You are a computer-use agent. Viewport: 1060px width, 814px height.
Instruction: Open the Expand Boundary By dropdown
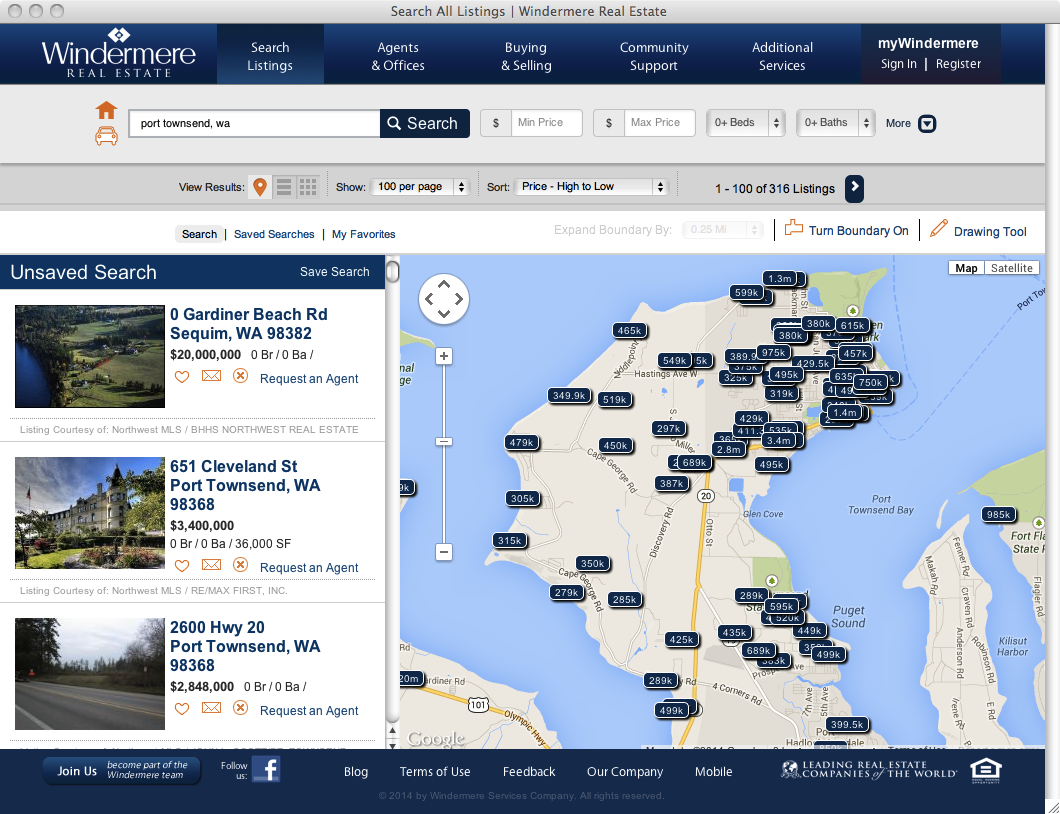723,230
